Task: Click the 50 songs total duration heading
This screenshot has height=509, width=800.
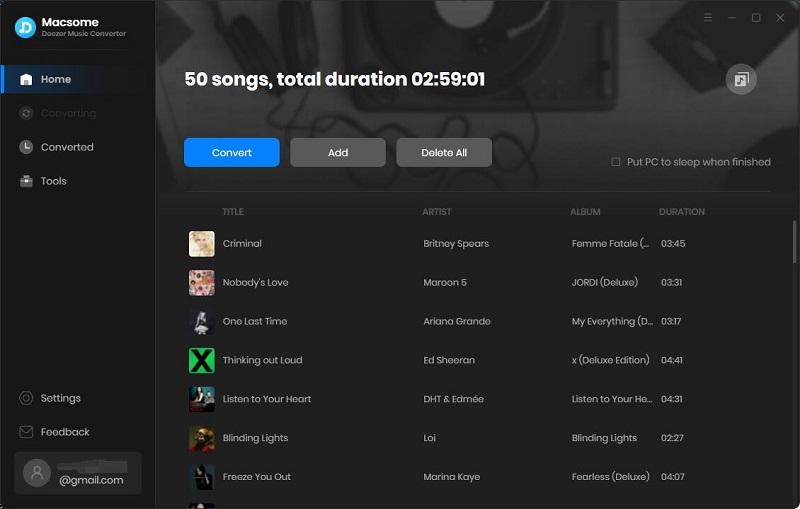Action: point(335,80)
